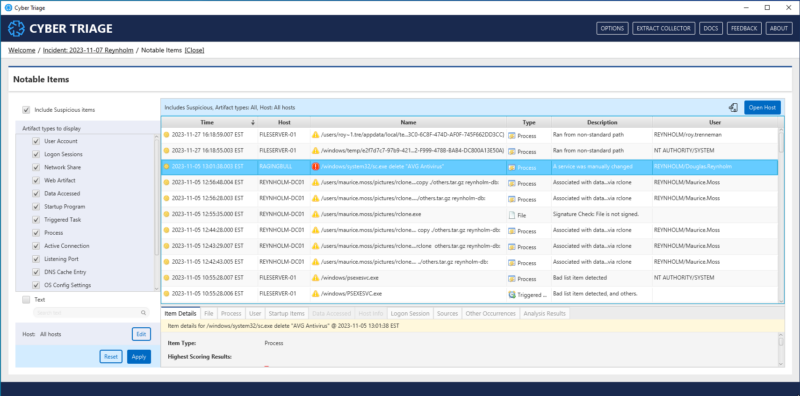Go to the Welcome breadcrumb link
Image resolution: width=800 pixels, height=396 pixels.
(x=22, y=51)
